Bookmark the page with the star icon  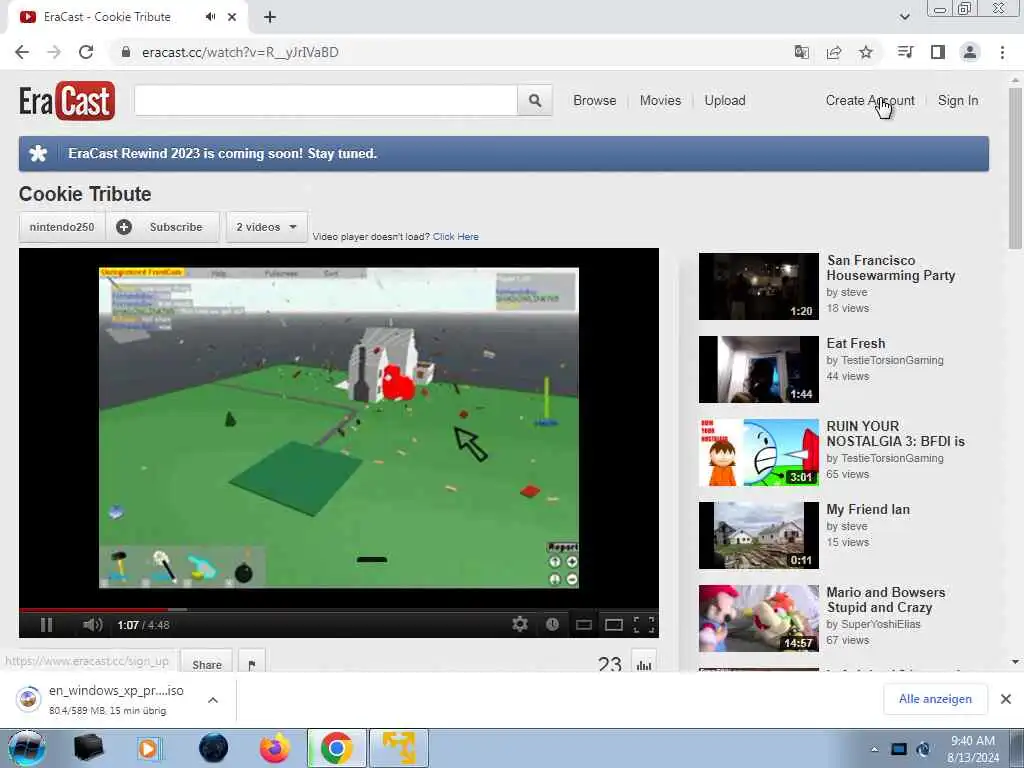(866, 52)
